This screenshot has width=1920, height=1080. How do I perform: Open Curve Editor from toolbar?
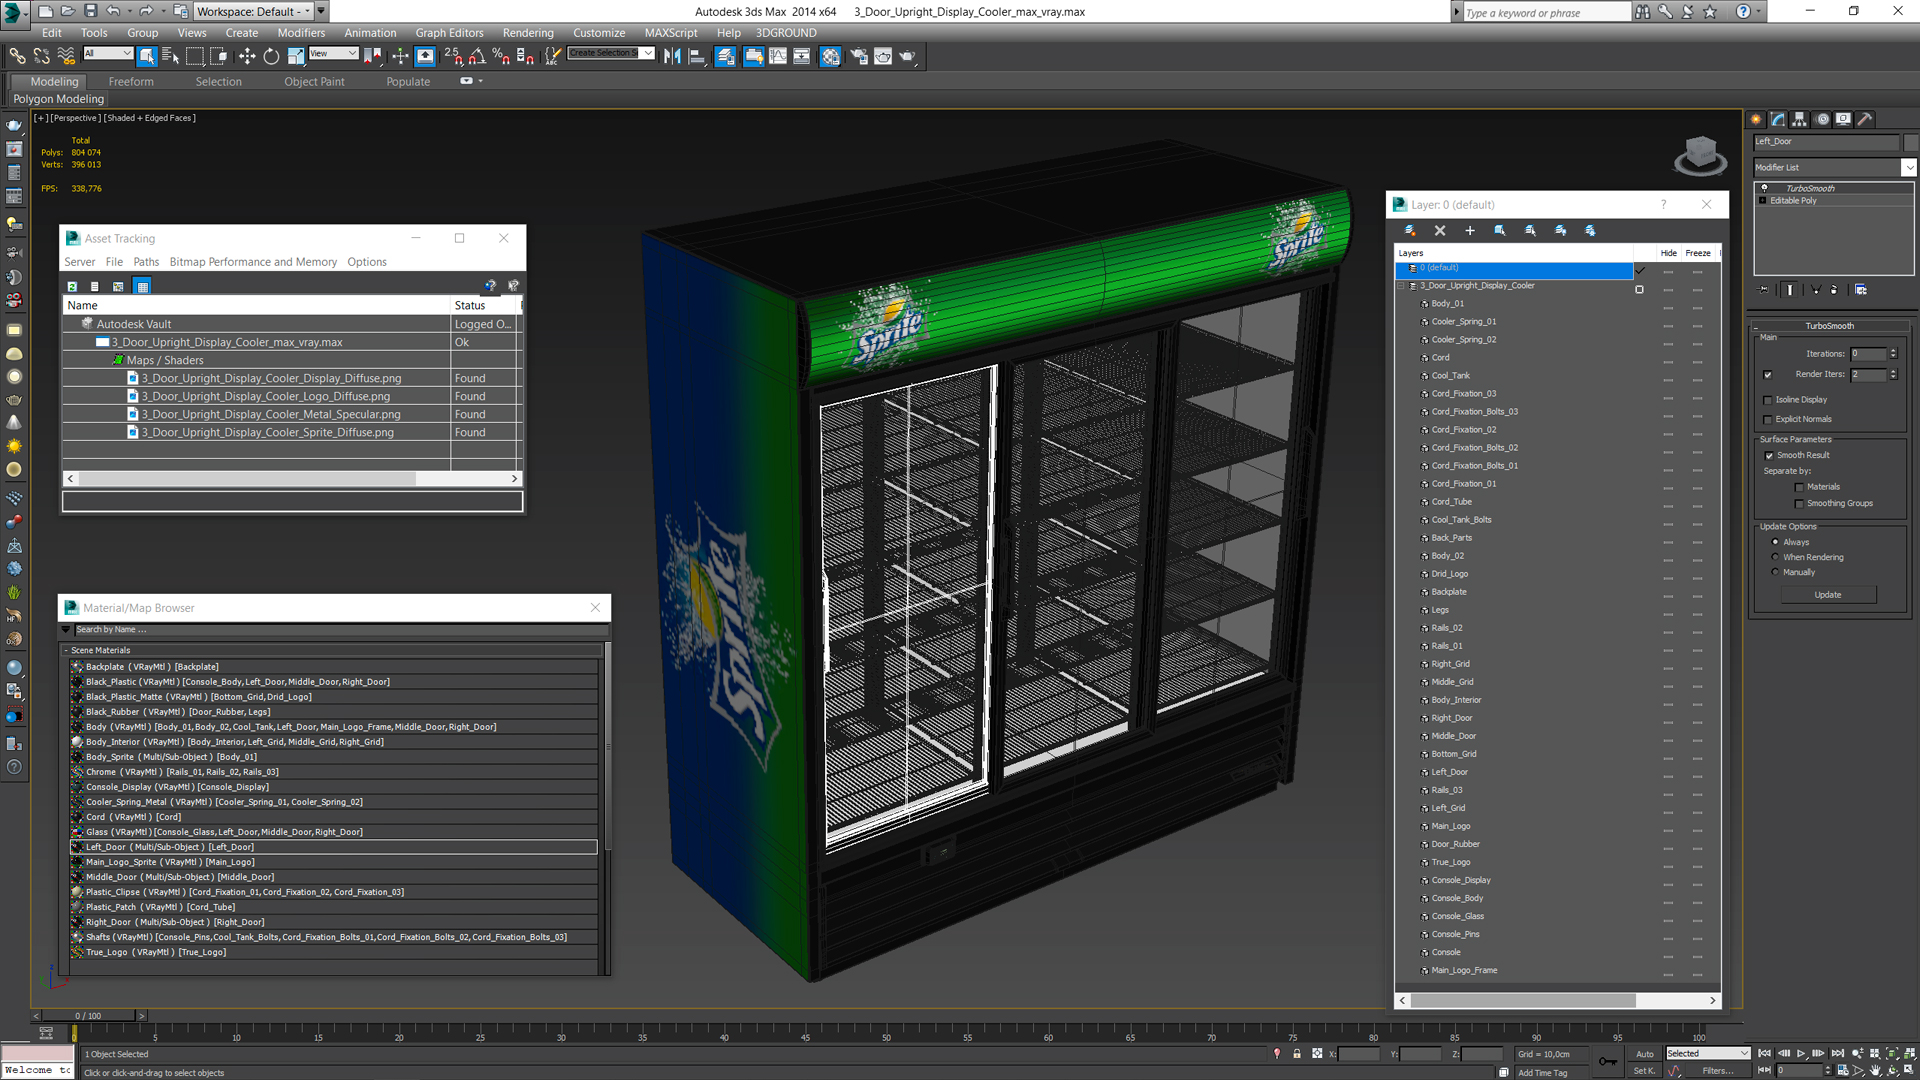point(778,56)
